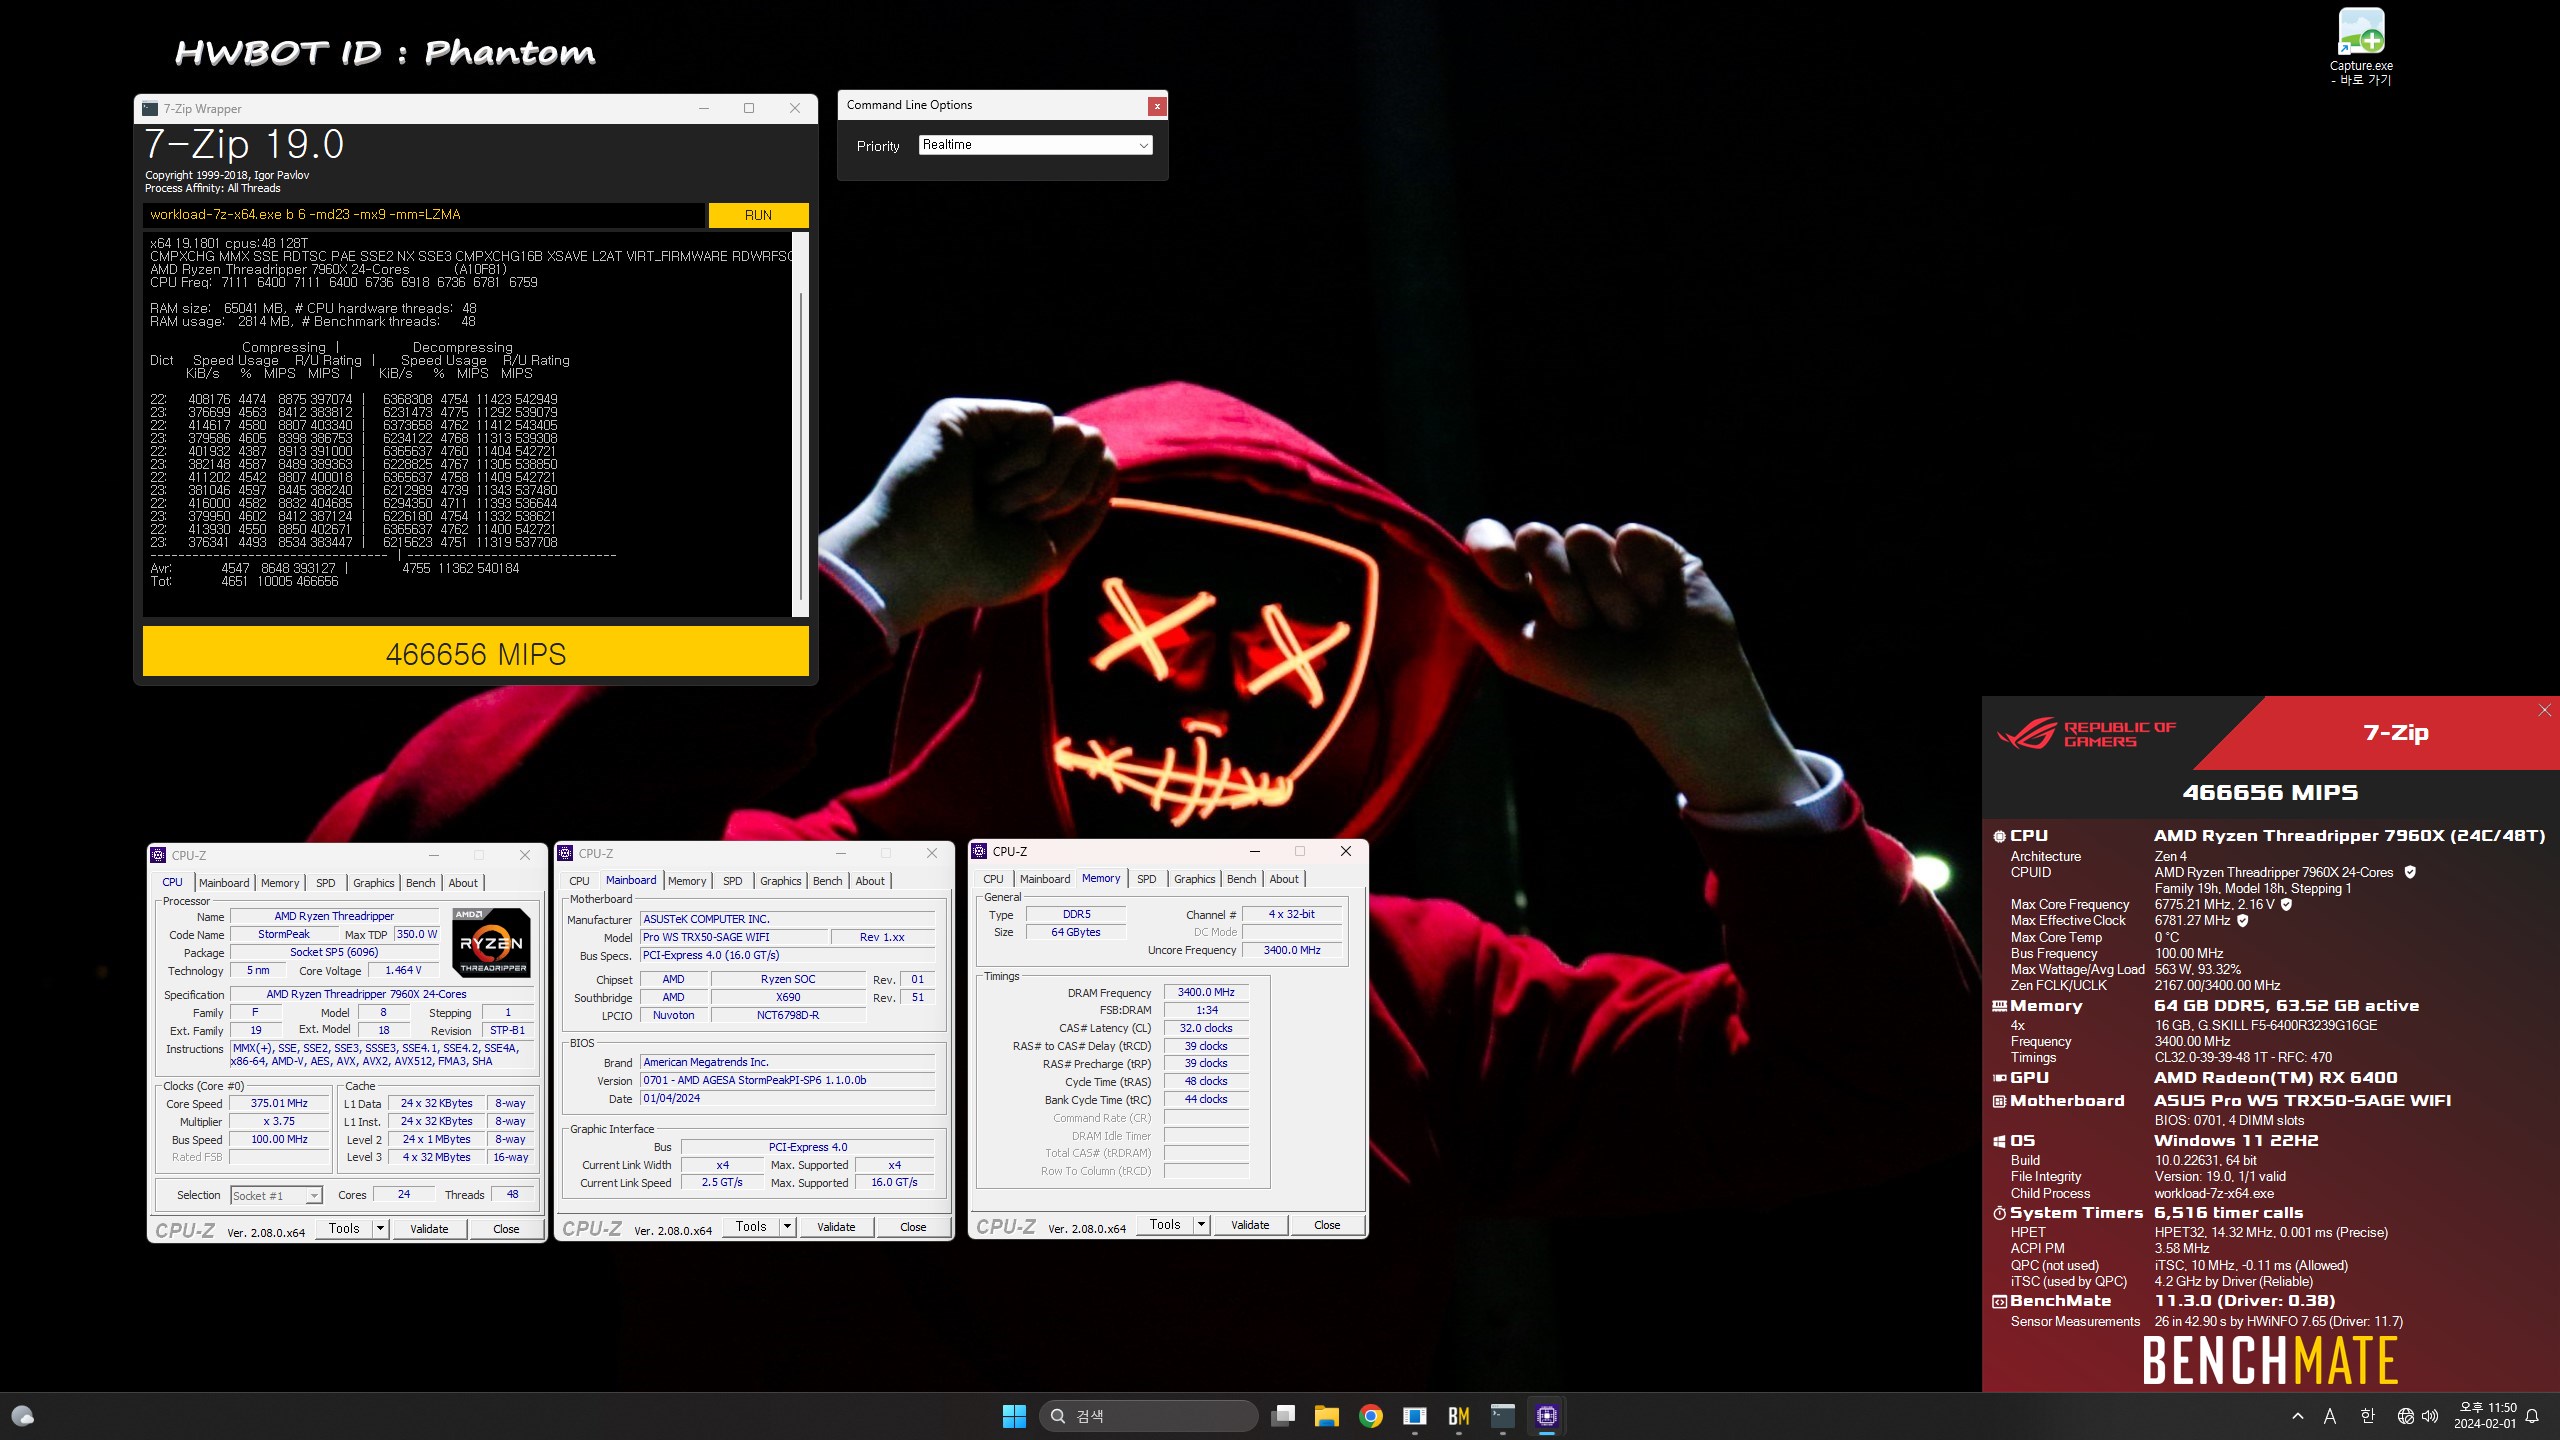This screenshot has width=2560, height=1440.
Task: Expand Tools arrow in CPU tab window
Action: [x=380, y=1229]
